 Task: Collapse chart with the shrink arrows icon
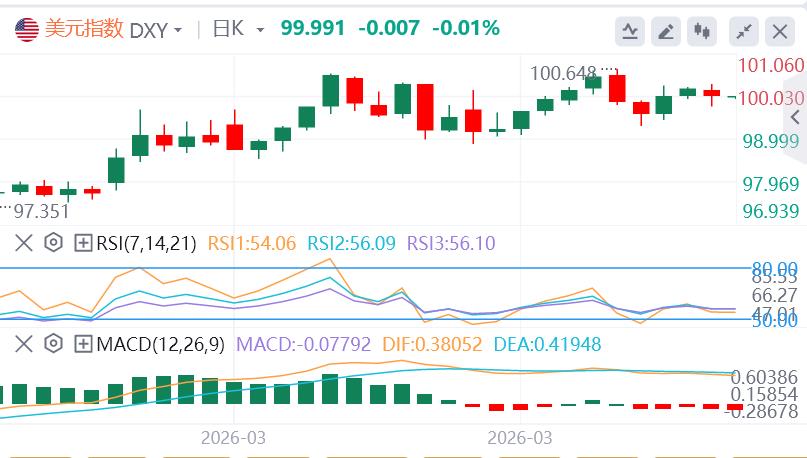coord(743,31)
